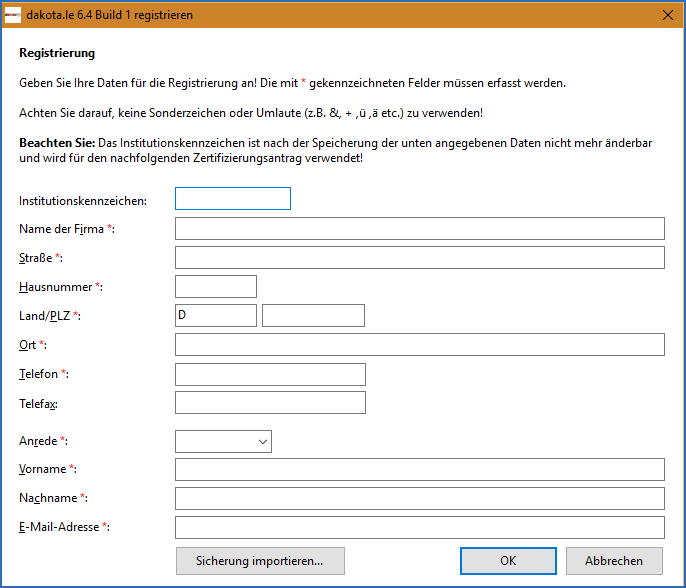686x588 pixels.
Task: Click the Registrierung heading text
Action: [x=57, y=53]
